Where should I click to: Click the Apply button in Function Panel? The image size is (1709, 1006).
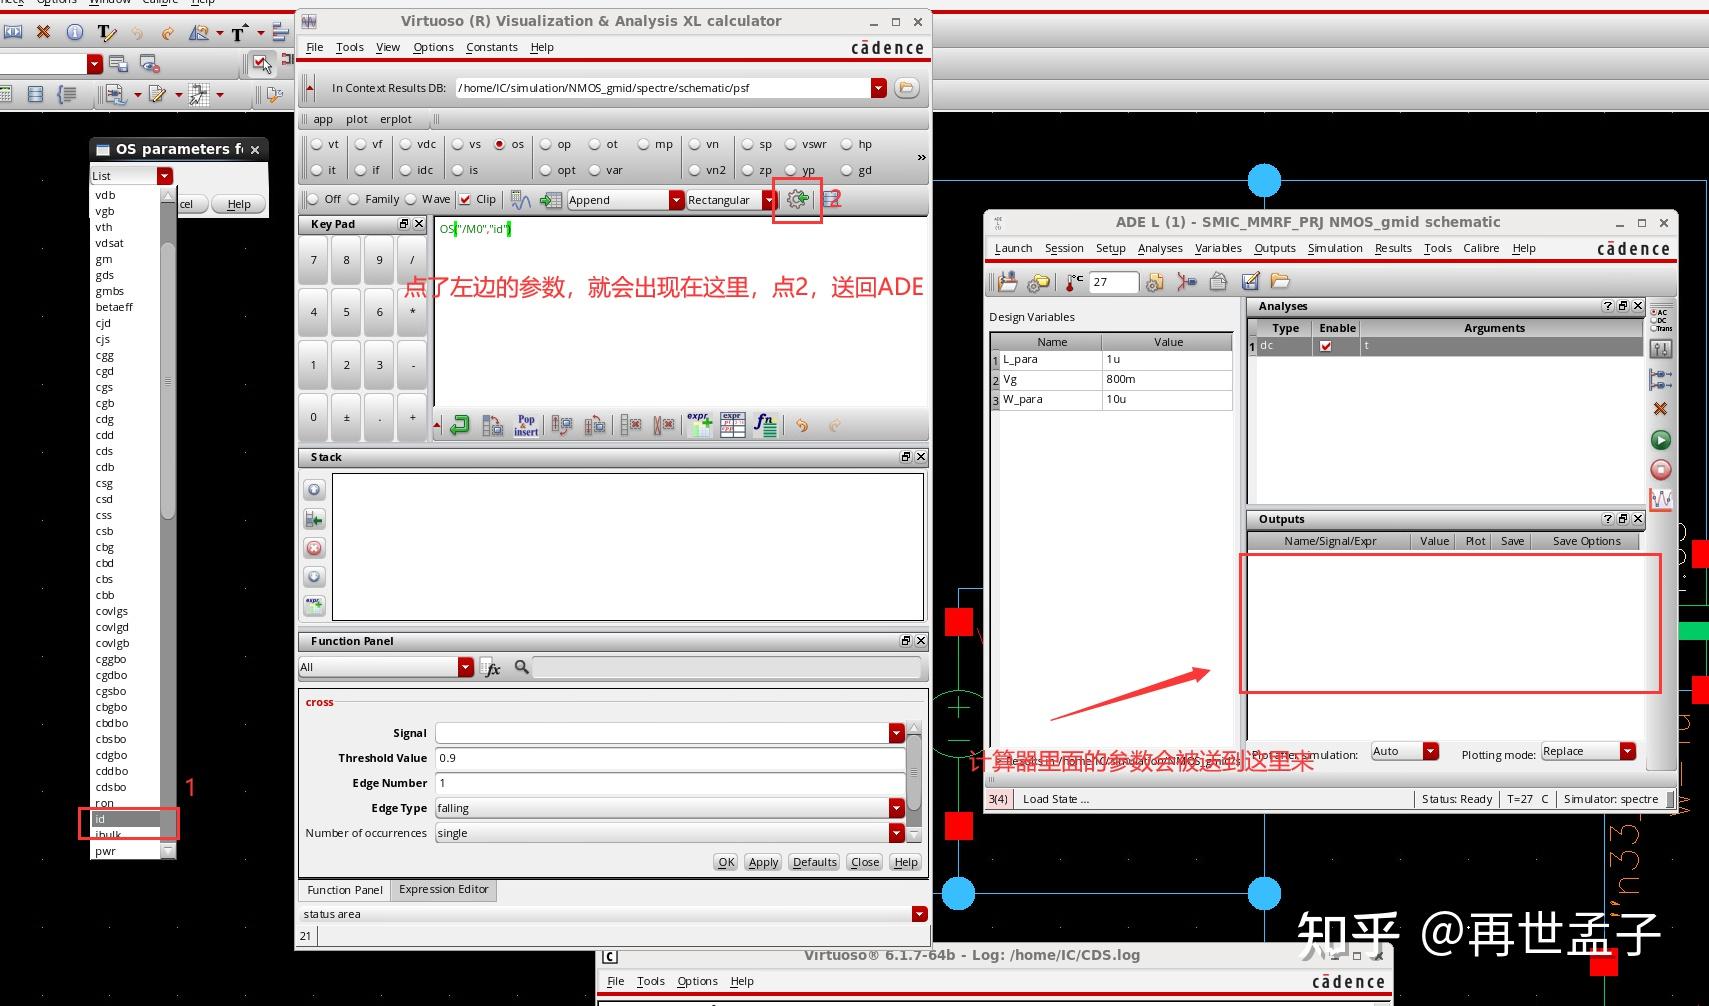(x=763, y=862)
